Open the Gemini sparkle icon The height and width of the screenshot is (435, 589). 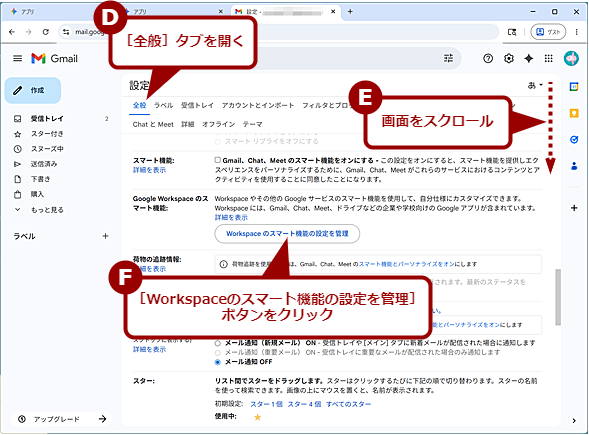(x=529, y=59)
